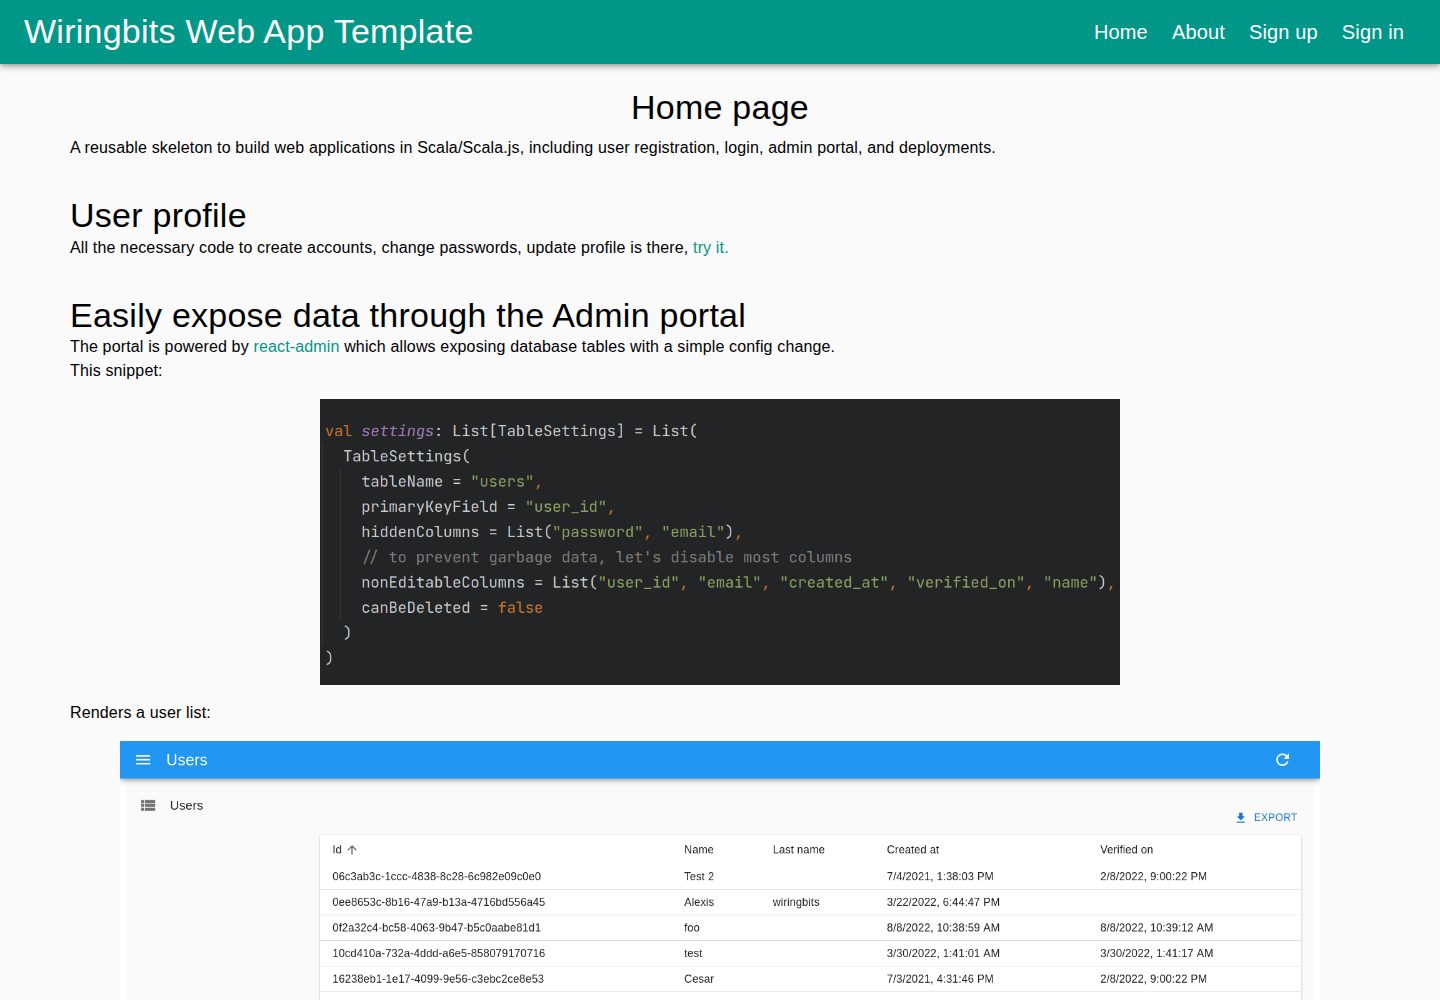Click the name cell 'Alexis'
This screenshot has height=1000, width=1440.
pos(699,902)
